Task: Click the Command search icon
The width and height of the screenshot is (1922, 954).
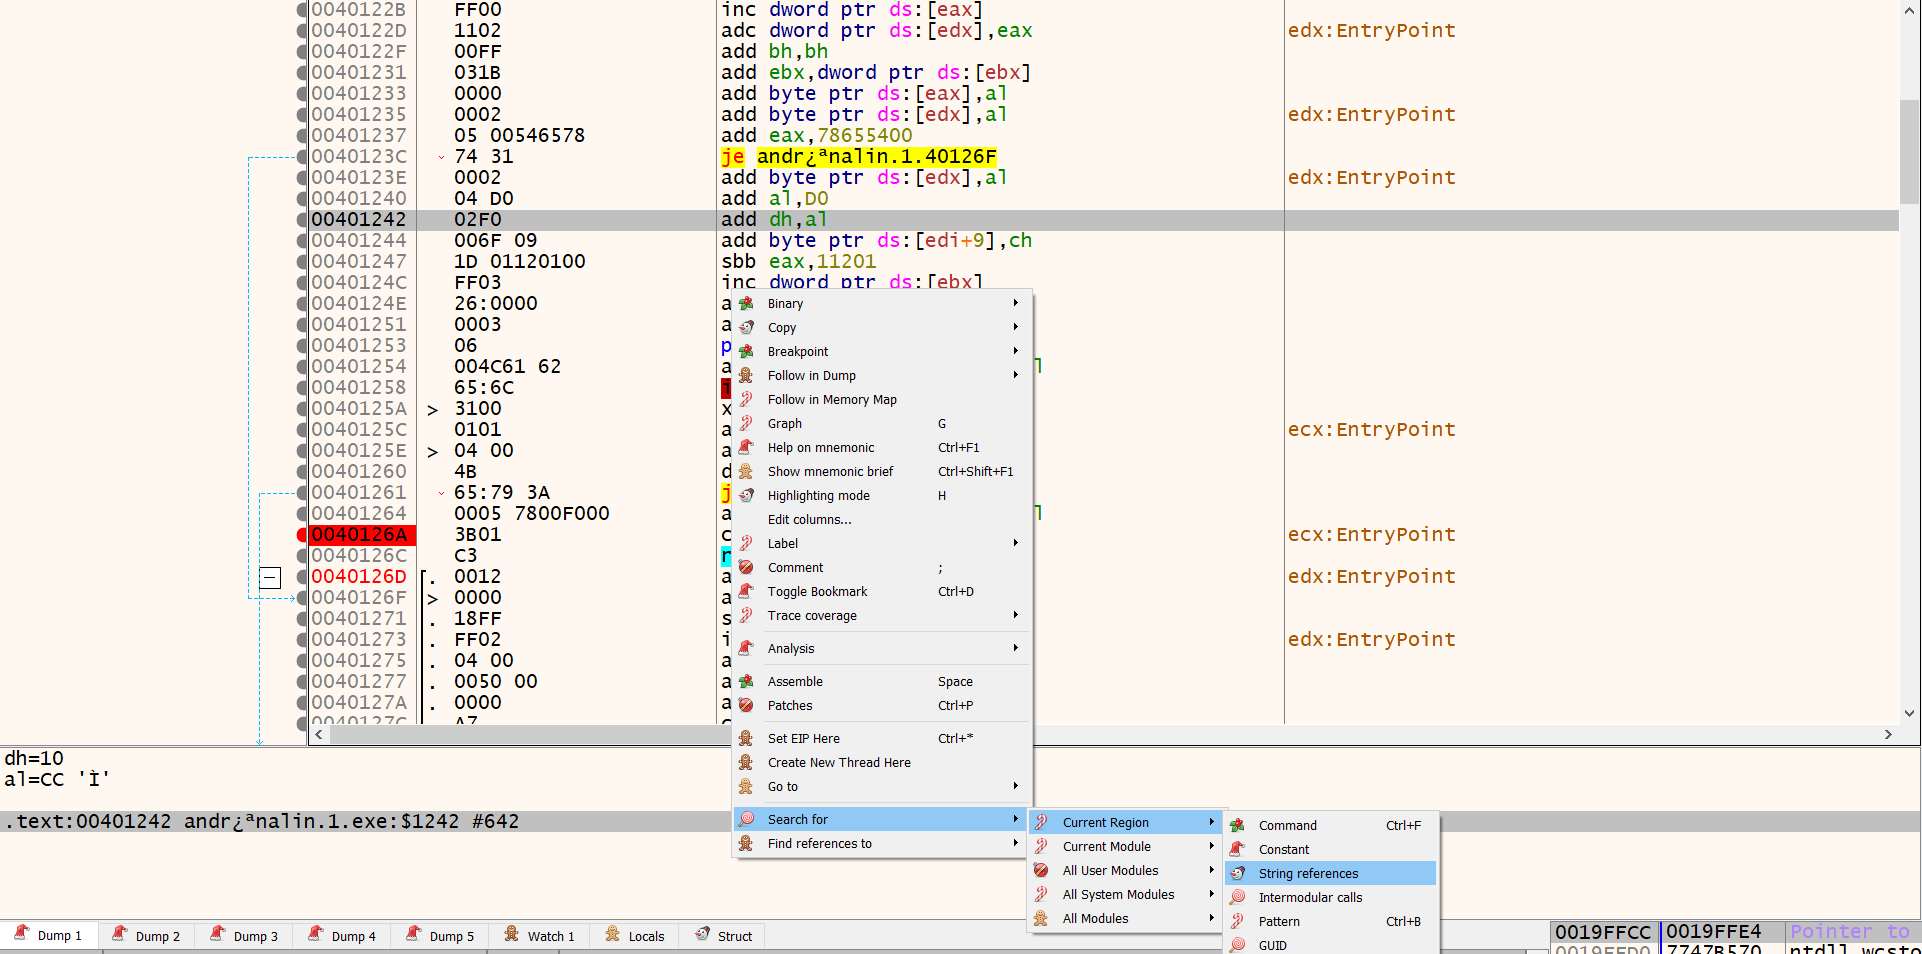Action: point(1237,825)
